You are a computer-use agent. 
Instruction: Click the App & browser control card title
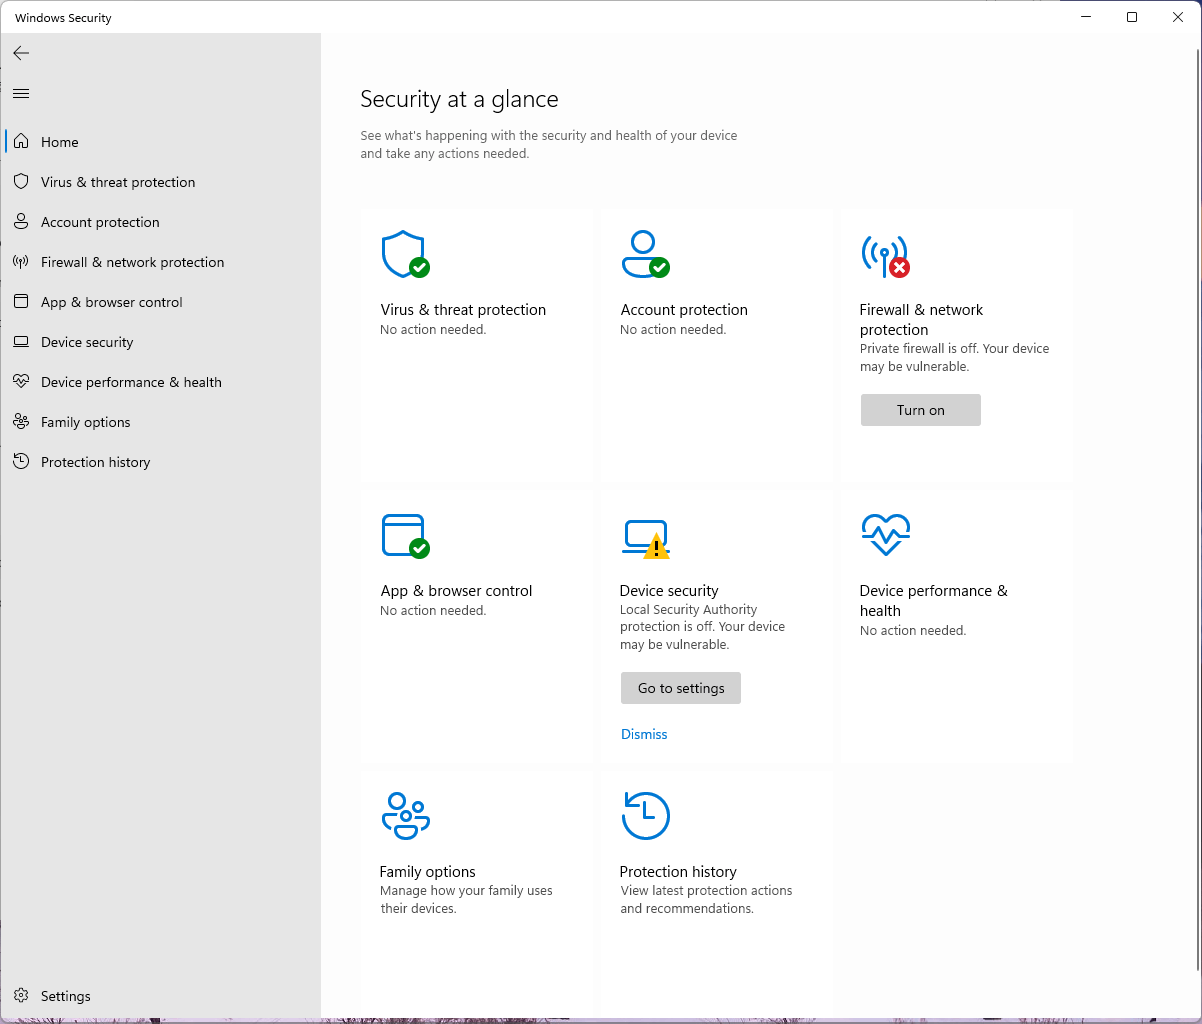(456, 591)
